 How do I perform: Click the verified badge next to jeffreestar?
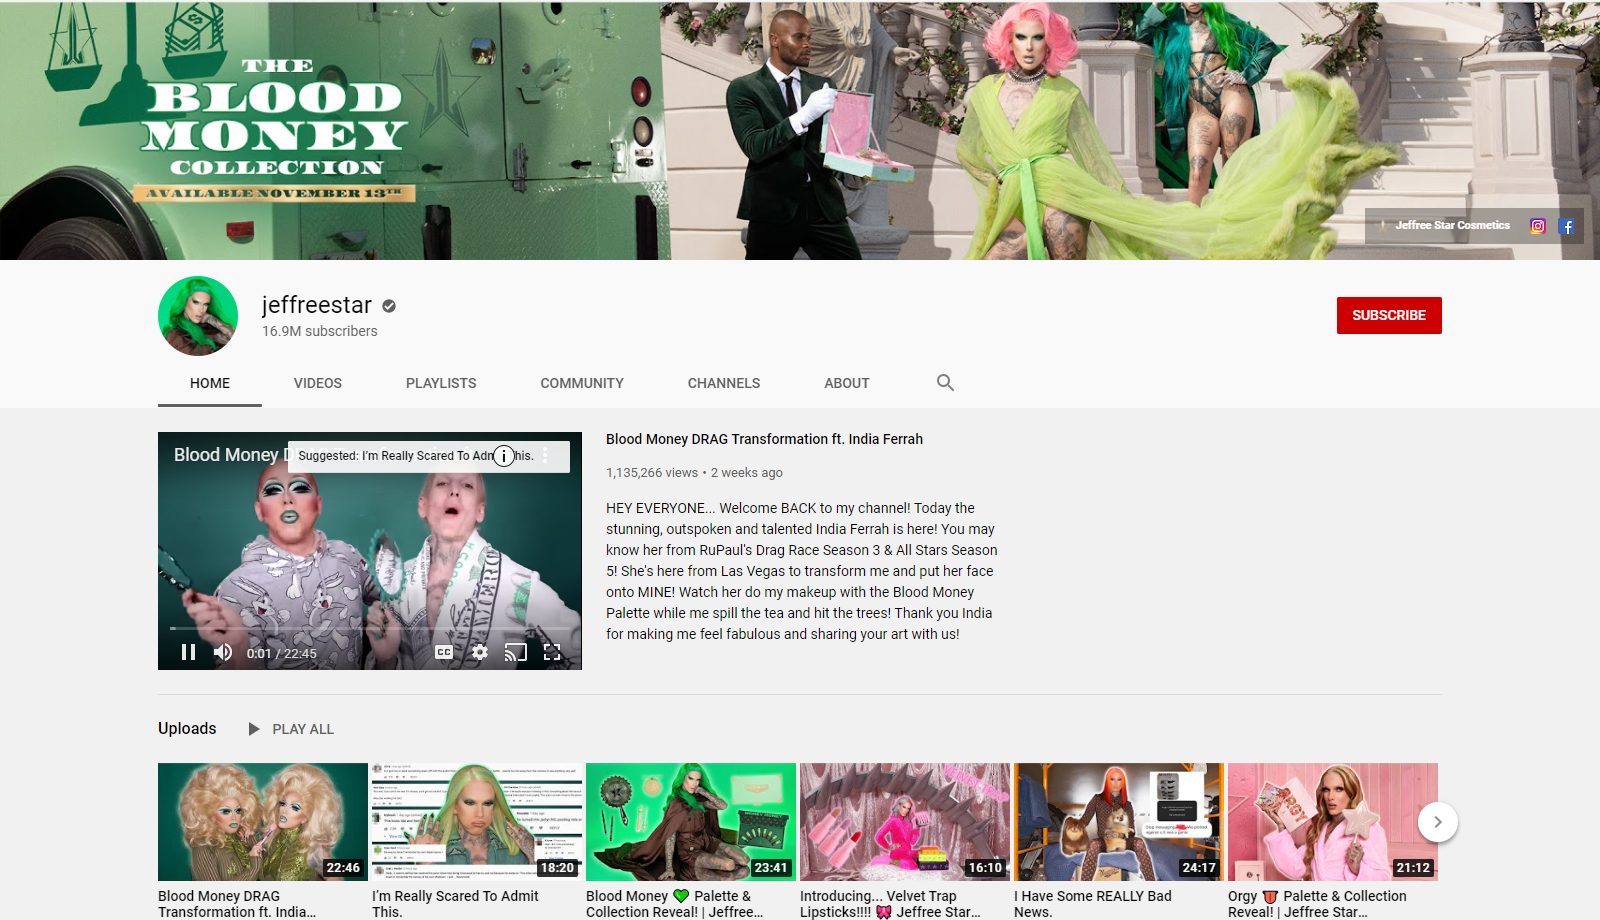(x=389, y=306)
